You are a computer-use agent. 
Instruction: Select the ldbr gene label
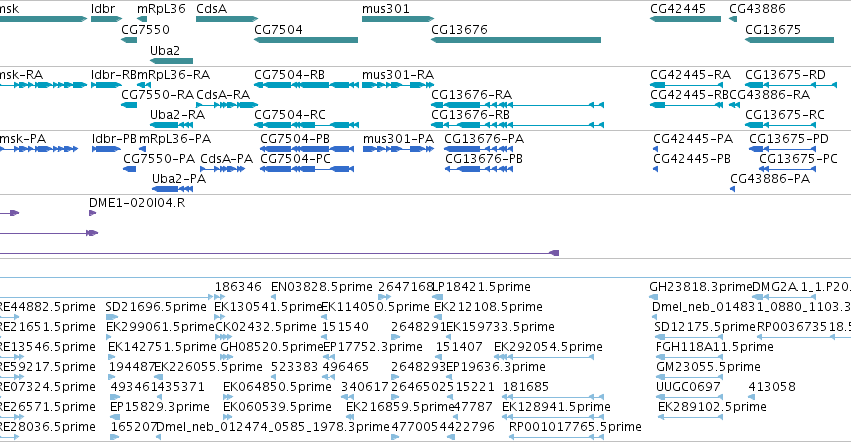click(x=103, y=9)
